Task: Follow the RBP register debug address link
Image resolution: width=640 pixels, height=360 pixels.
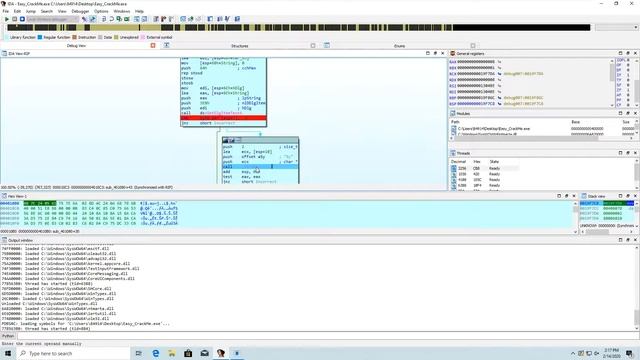Action: [524, 98]
